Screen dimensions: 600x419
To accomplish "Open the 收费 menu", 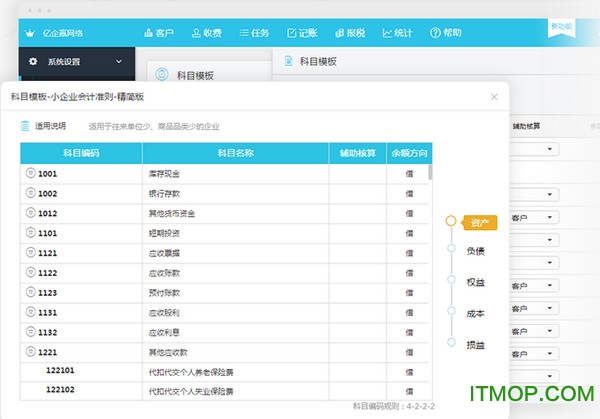I will click(207, 33).
